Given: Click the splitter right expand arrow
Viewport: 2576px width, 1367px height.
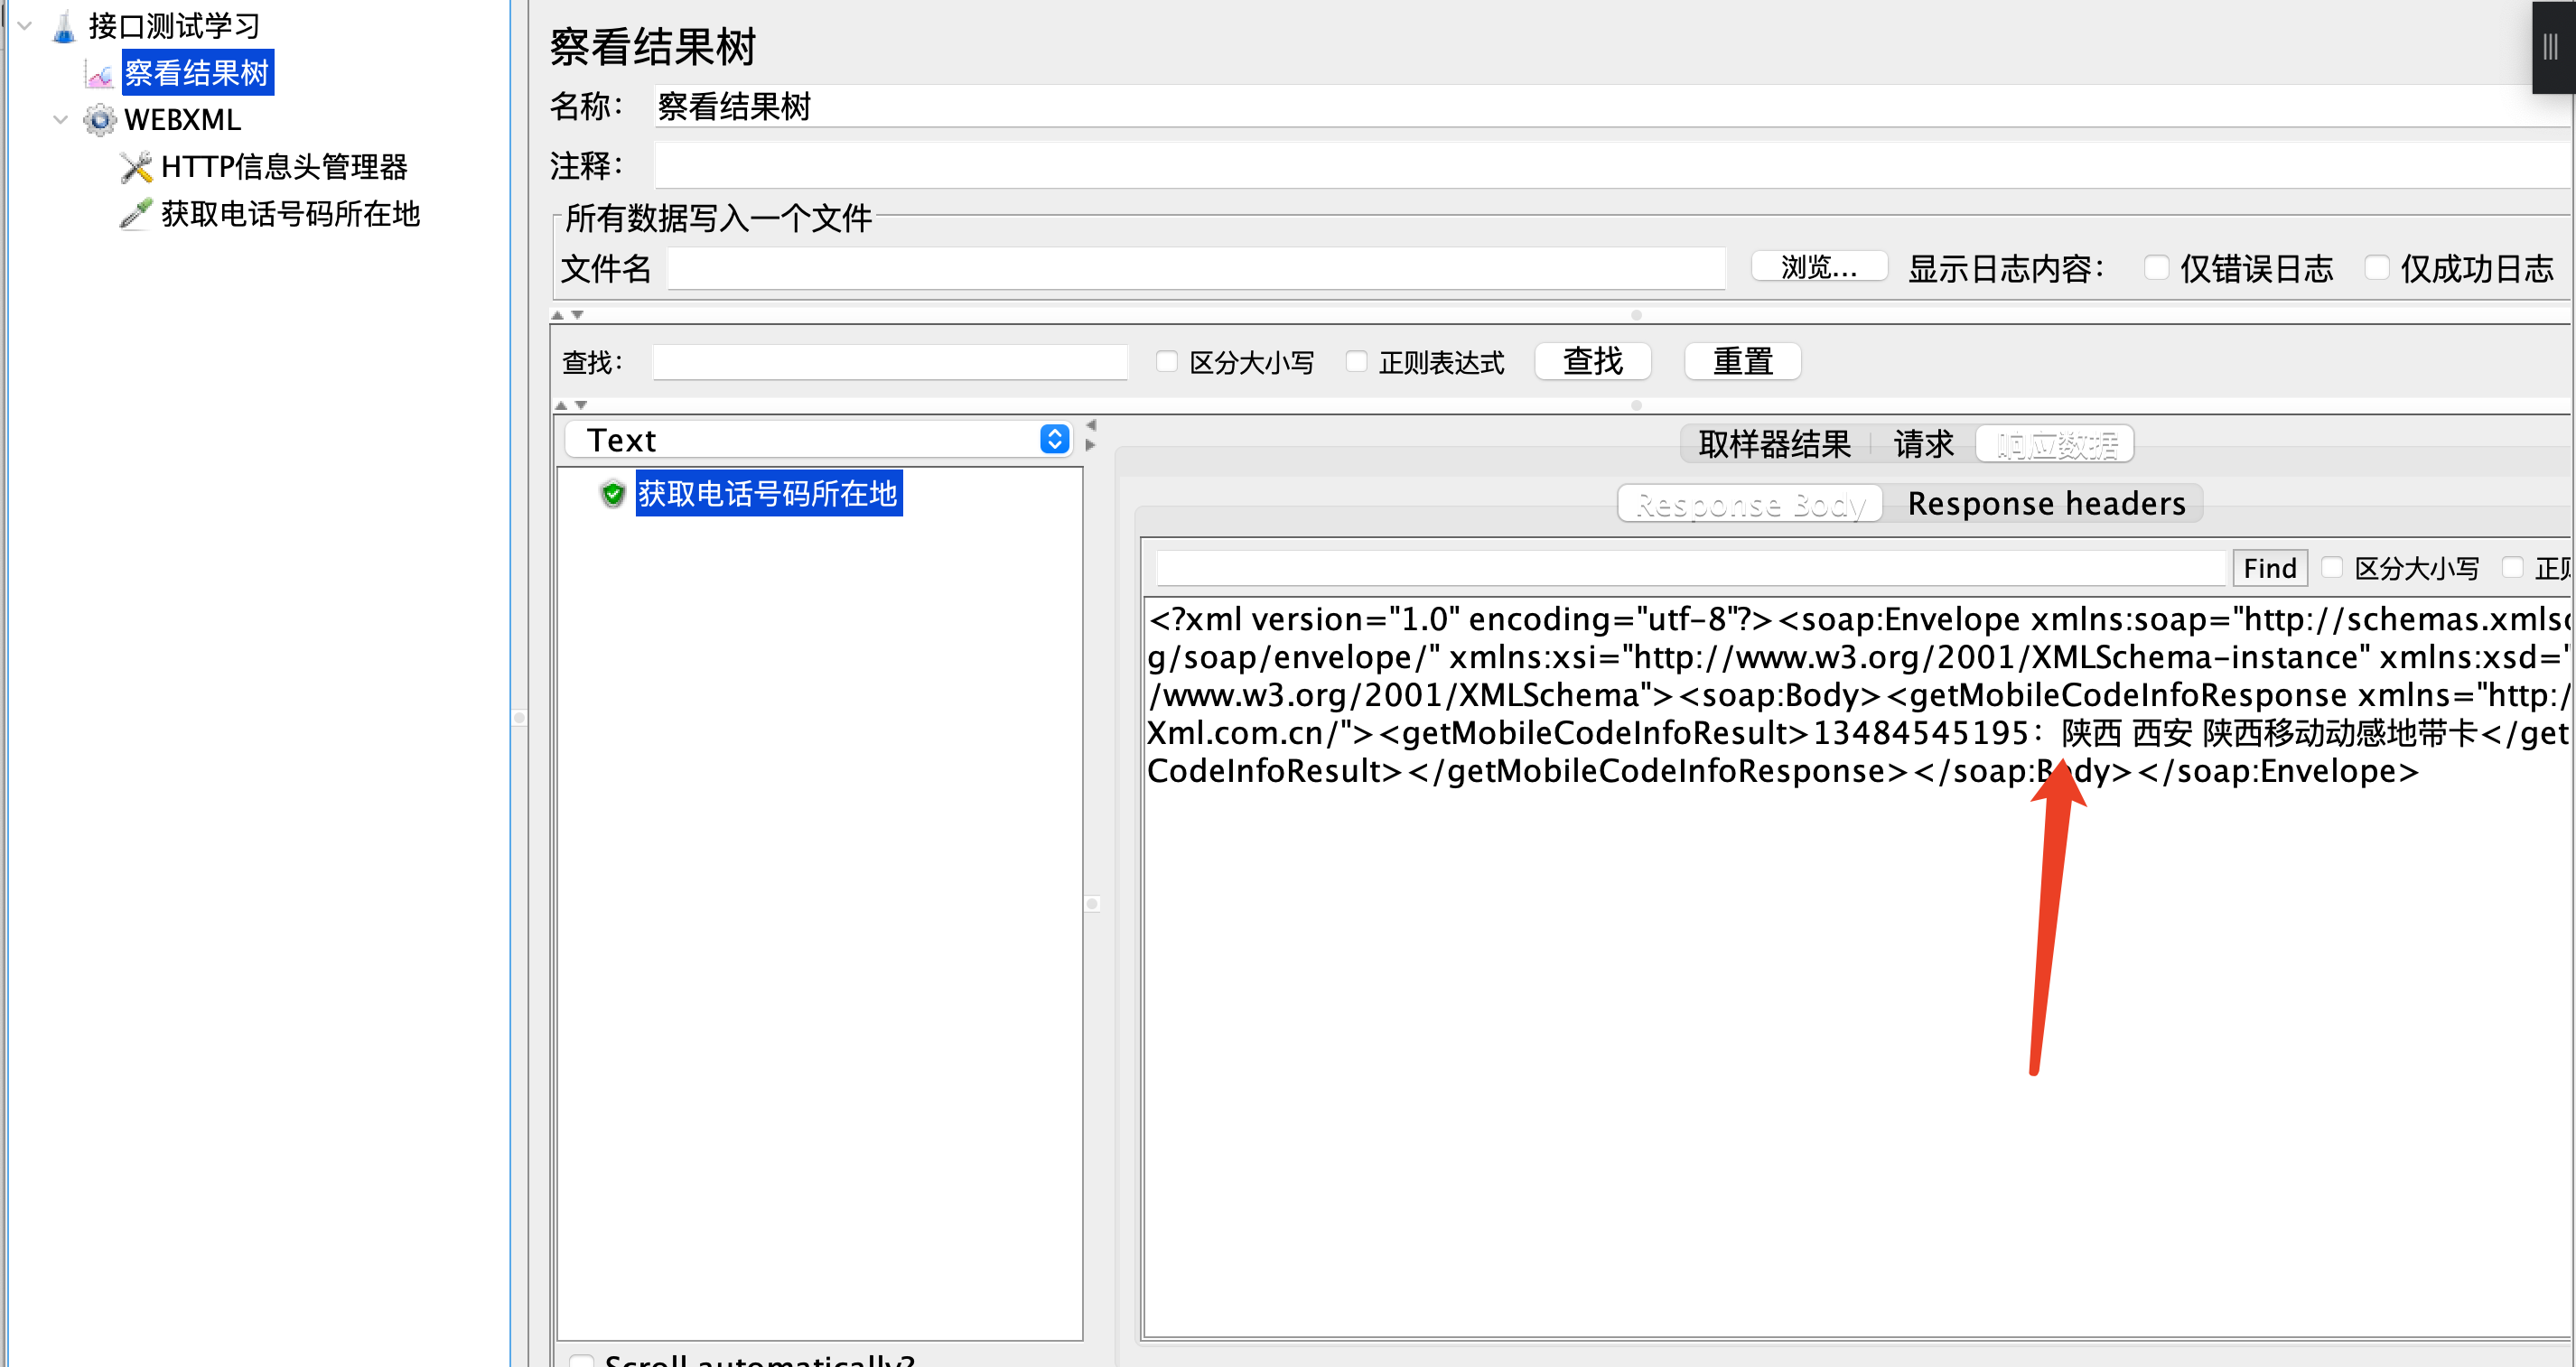Looking at the screenshot, I should coord(1091,446).
